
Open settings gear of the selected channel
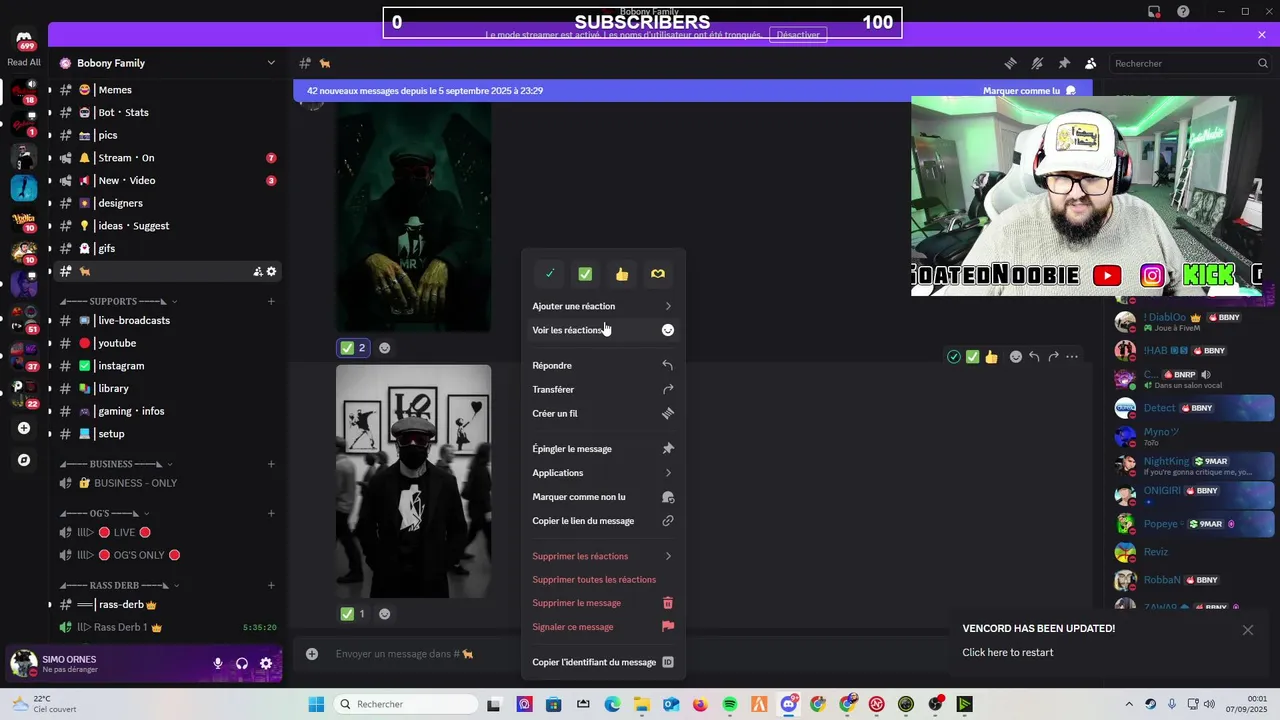271,271
